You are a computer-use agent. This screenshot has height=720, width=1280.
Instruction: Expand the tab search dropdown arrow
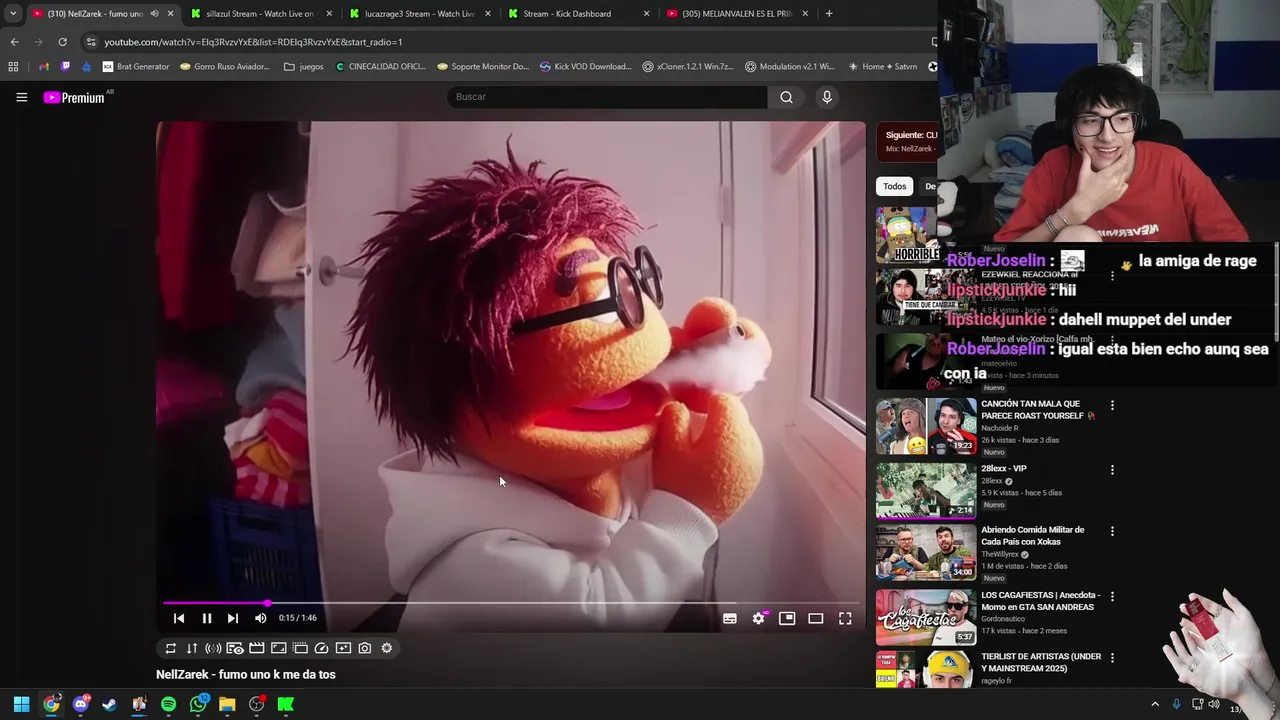pos(13,14)
